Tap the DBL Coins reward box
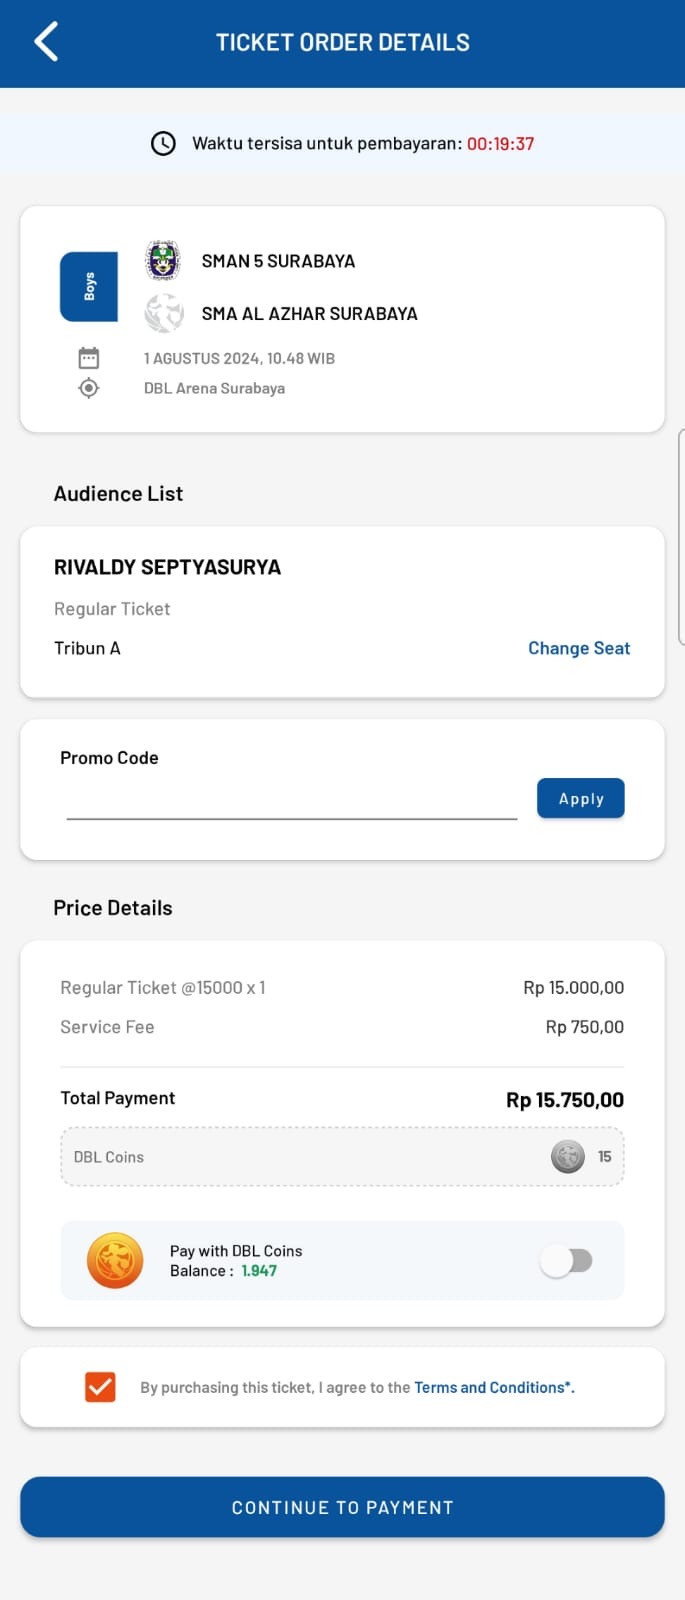 coord(342,1157)
